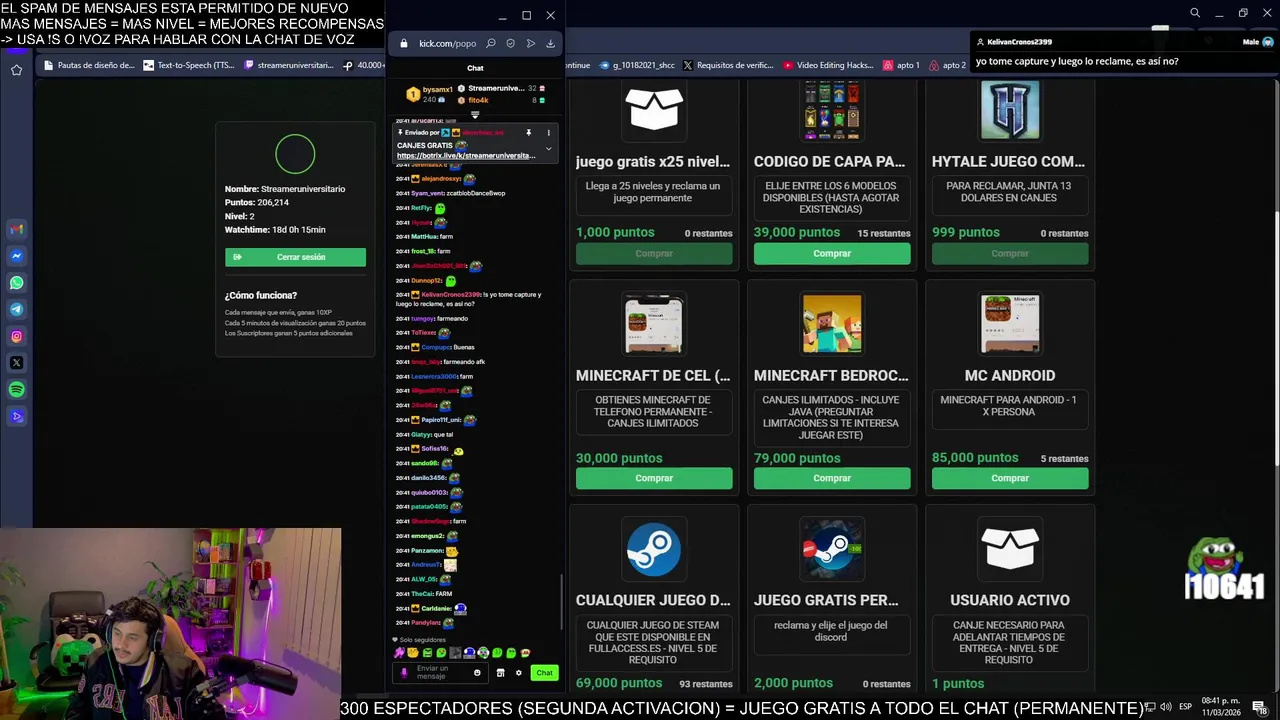Buy CODIGO DE CAPA for 39,000 puntos
This screenshot has height=720, width=1280.
coord(832,253)
